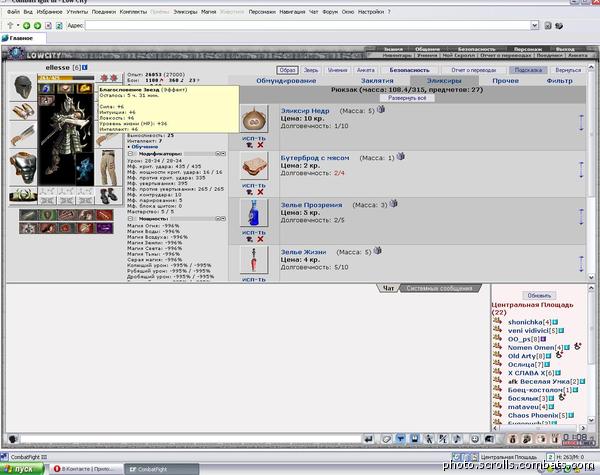This screenshot has width=600, height=475.
Task: Click the blue pet creature icon
Action: (85, 169)
